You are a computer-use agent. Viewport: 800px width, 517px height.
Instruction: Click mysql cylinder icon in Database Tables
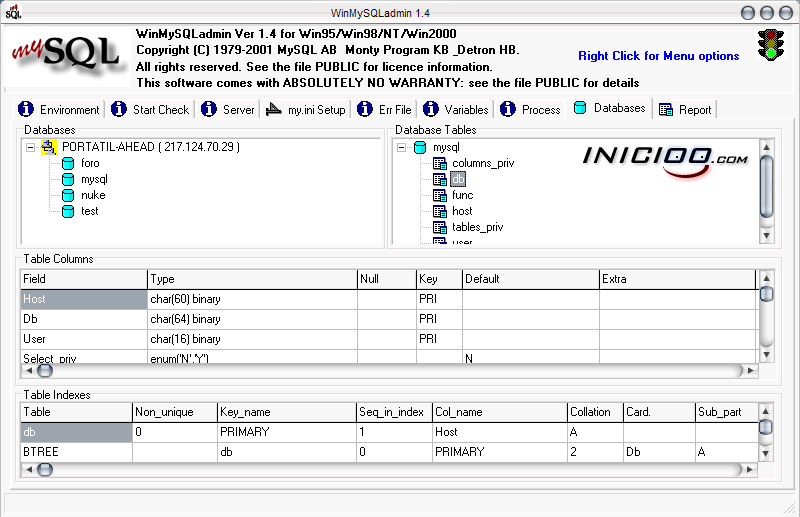click(420, 147)
